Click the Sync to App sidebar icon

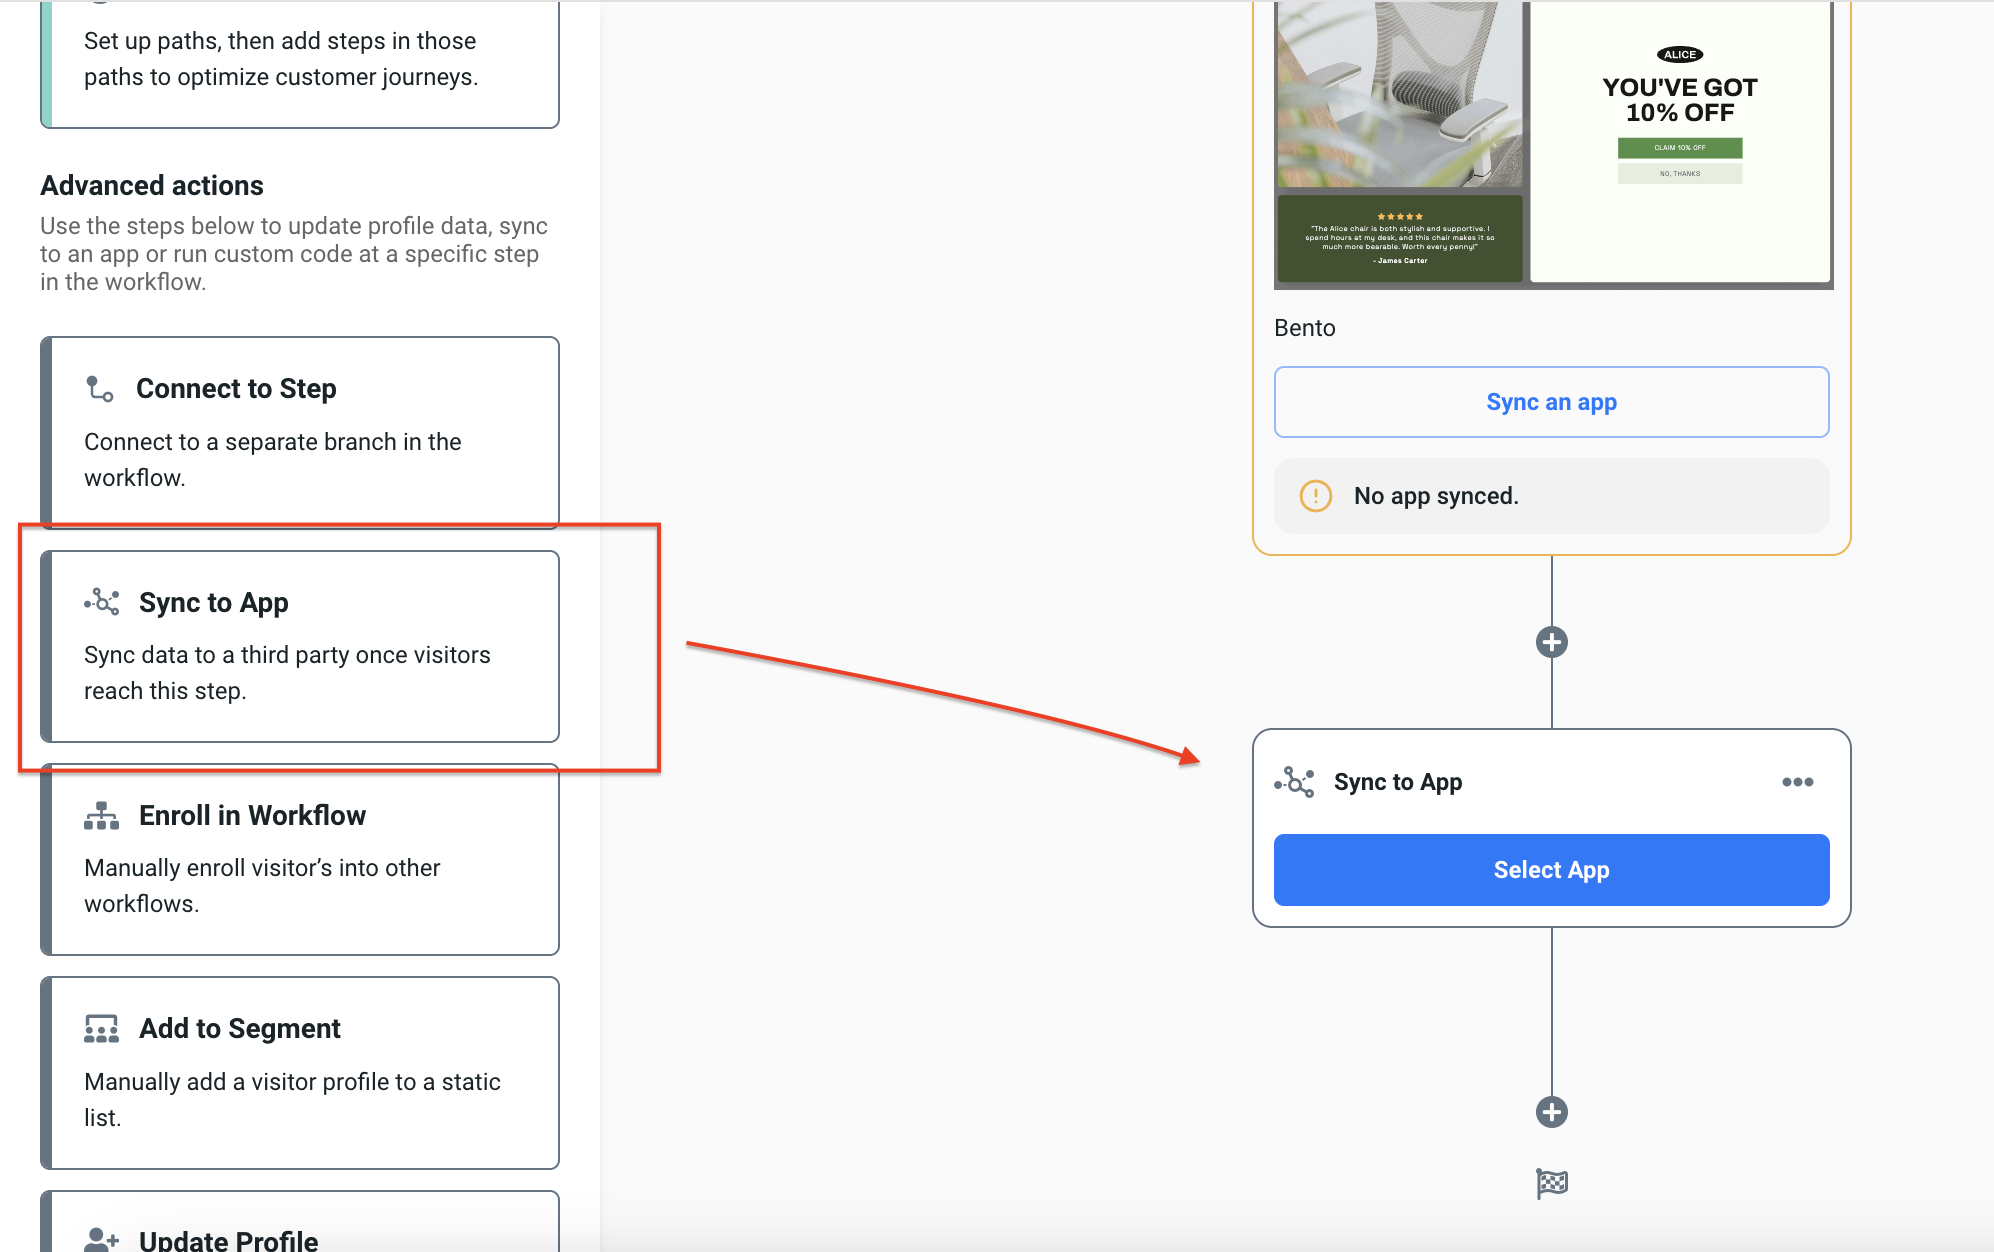point(102,602)
